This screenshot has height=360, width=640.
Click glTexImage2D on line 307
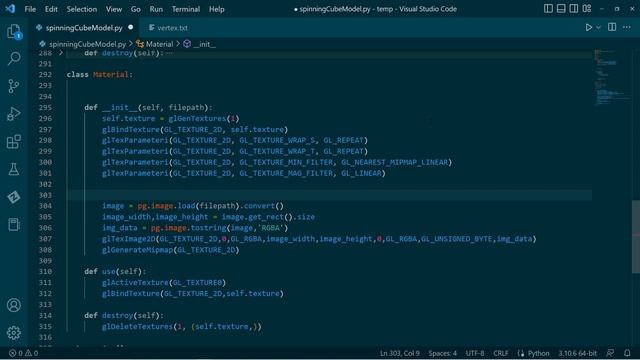coord(129,239)
